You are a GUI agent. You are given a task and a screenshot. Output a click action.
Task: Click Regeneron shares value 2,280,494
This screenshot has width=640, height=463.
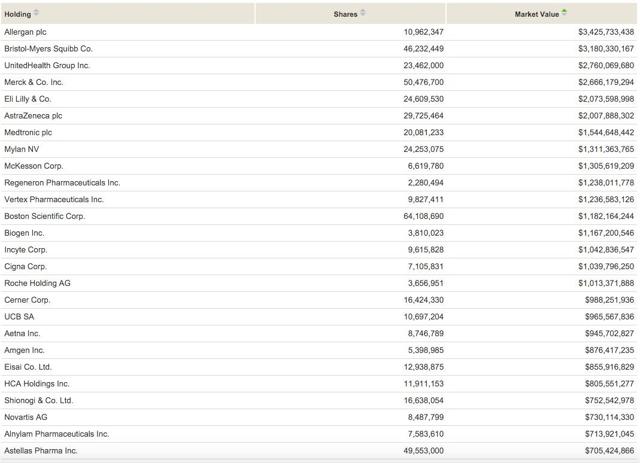coord(425,183)
